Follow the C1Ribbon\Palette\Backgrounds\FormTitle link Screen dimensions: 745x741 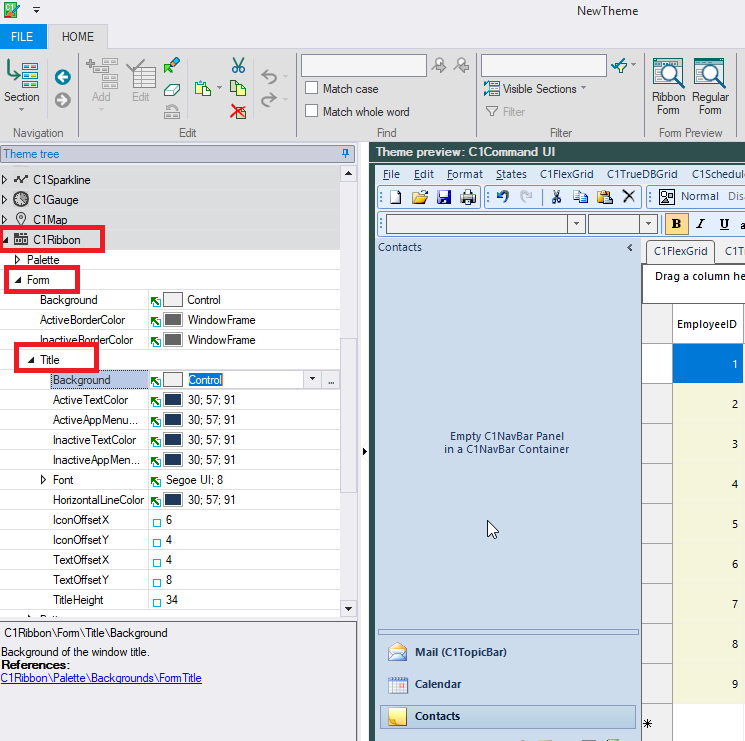click(x=101, y=678)
